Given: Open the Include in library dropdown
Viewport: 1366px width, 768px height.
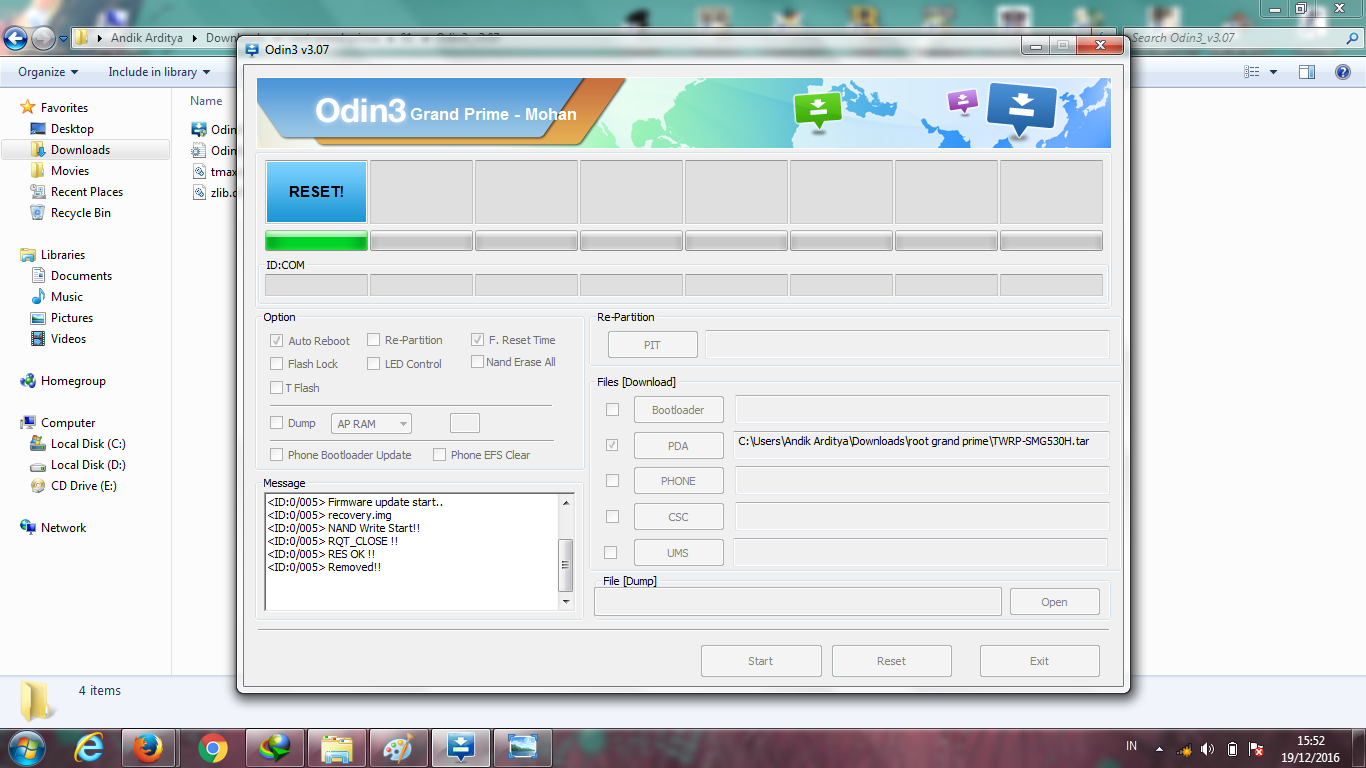Looking at the screenshot, I should point(159,72).
